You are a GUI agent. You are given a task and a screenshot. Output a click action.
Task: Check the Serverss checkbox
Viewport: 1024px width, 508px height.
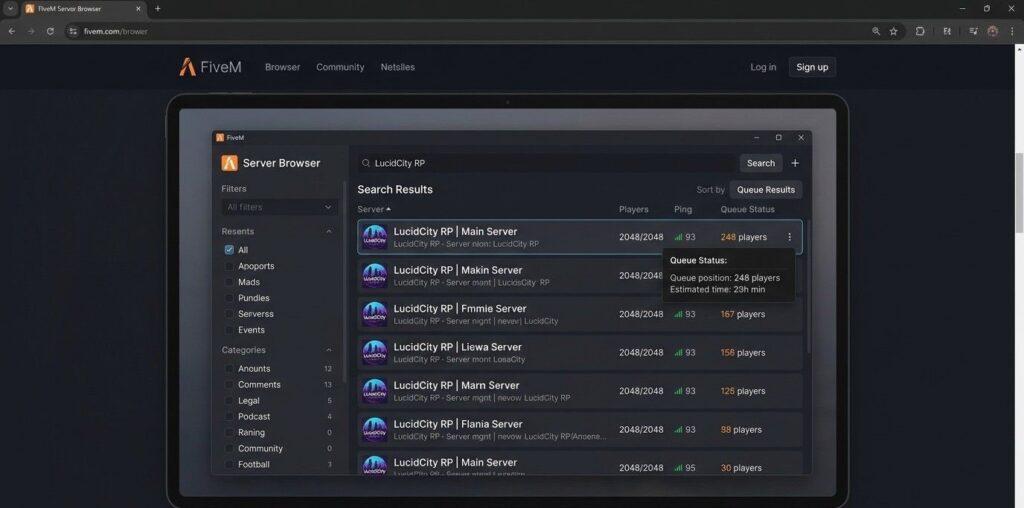tap(229, 314)
